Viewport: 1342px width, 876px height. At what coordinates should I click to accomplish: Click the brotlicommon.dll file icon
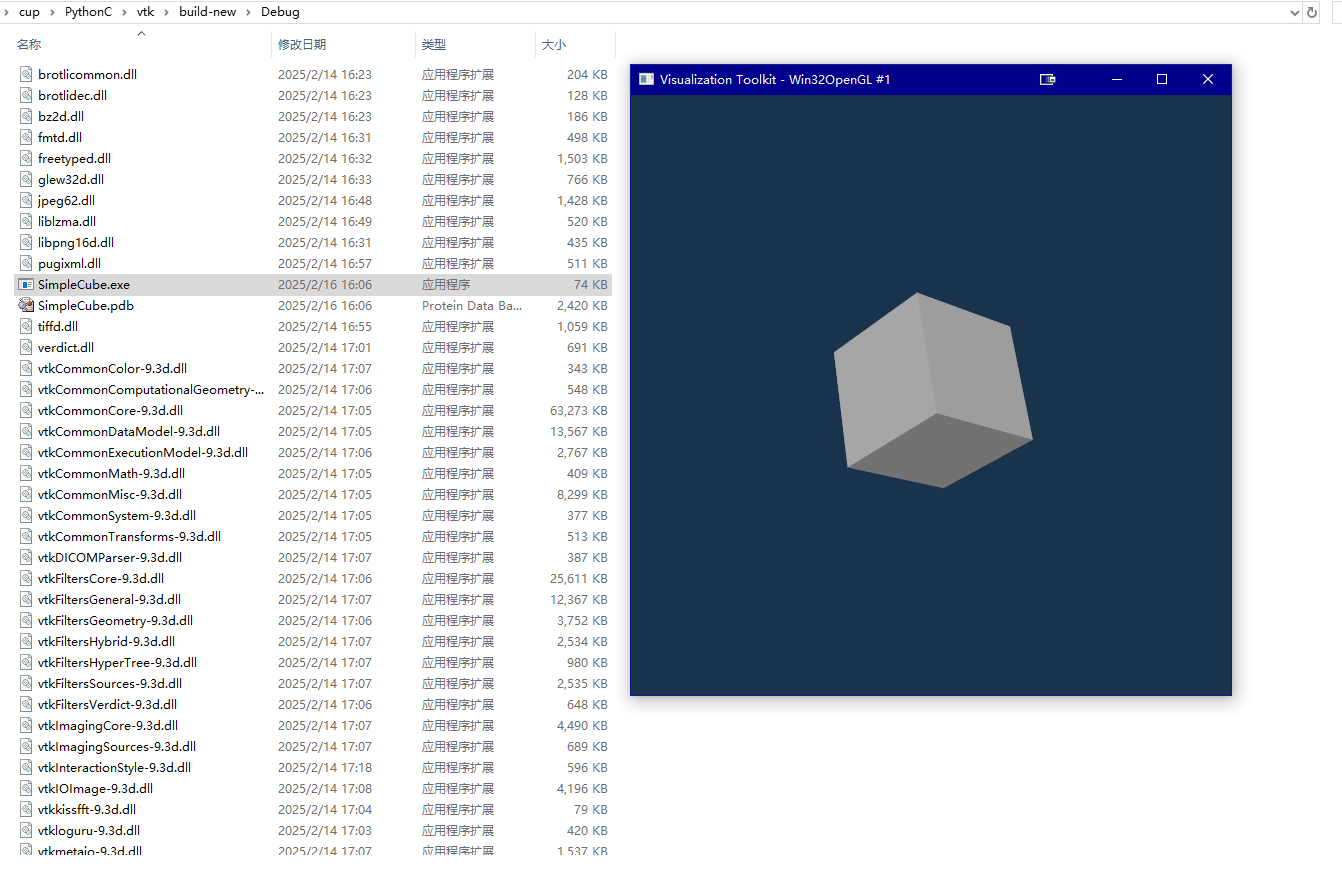pos(26,74)
